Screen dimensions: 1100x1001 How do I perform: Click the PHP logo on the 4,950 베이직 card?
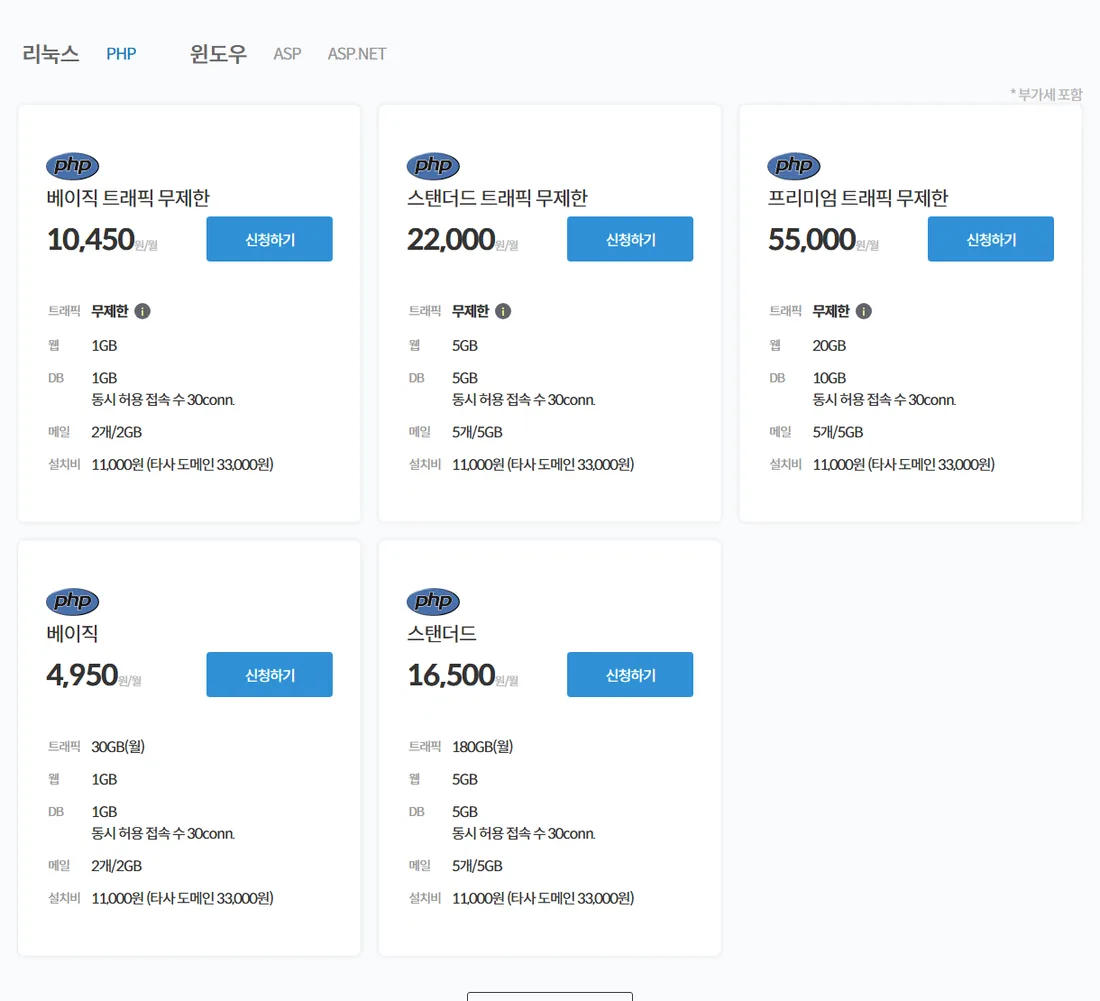pyautogui.click(x=72, y=602)
